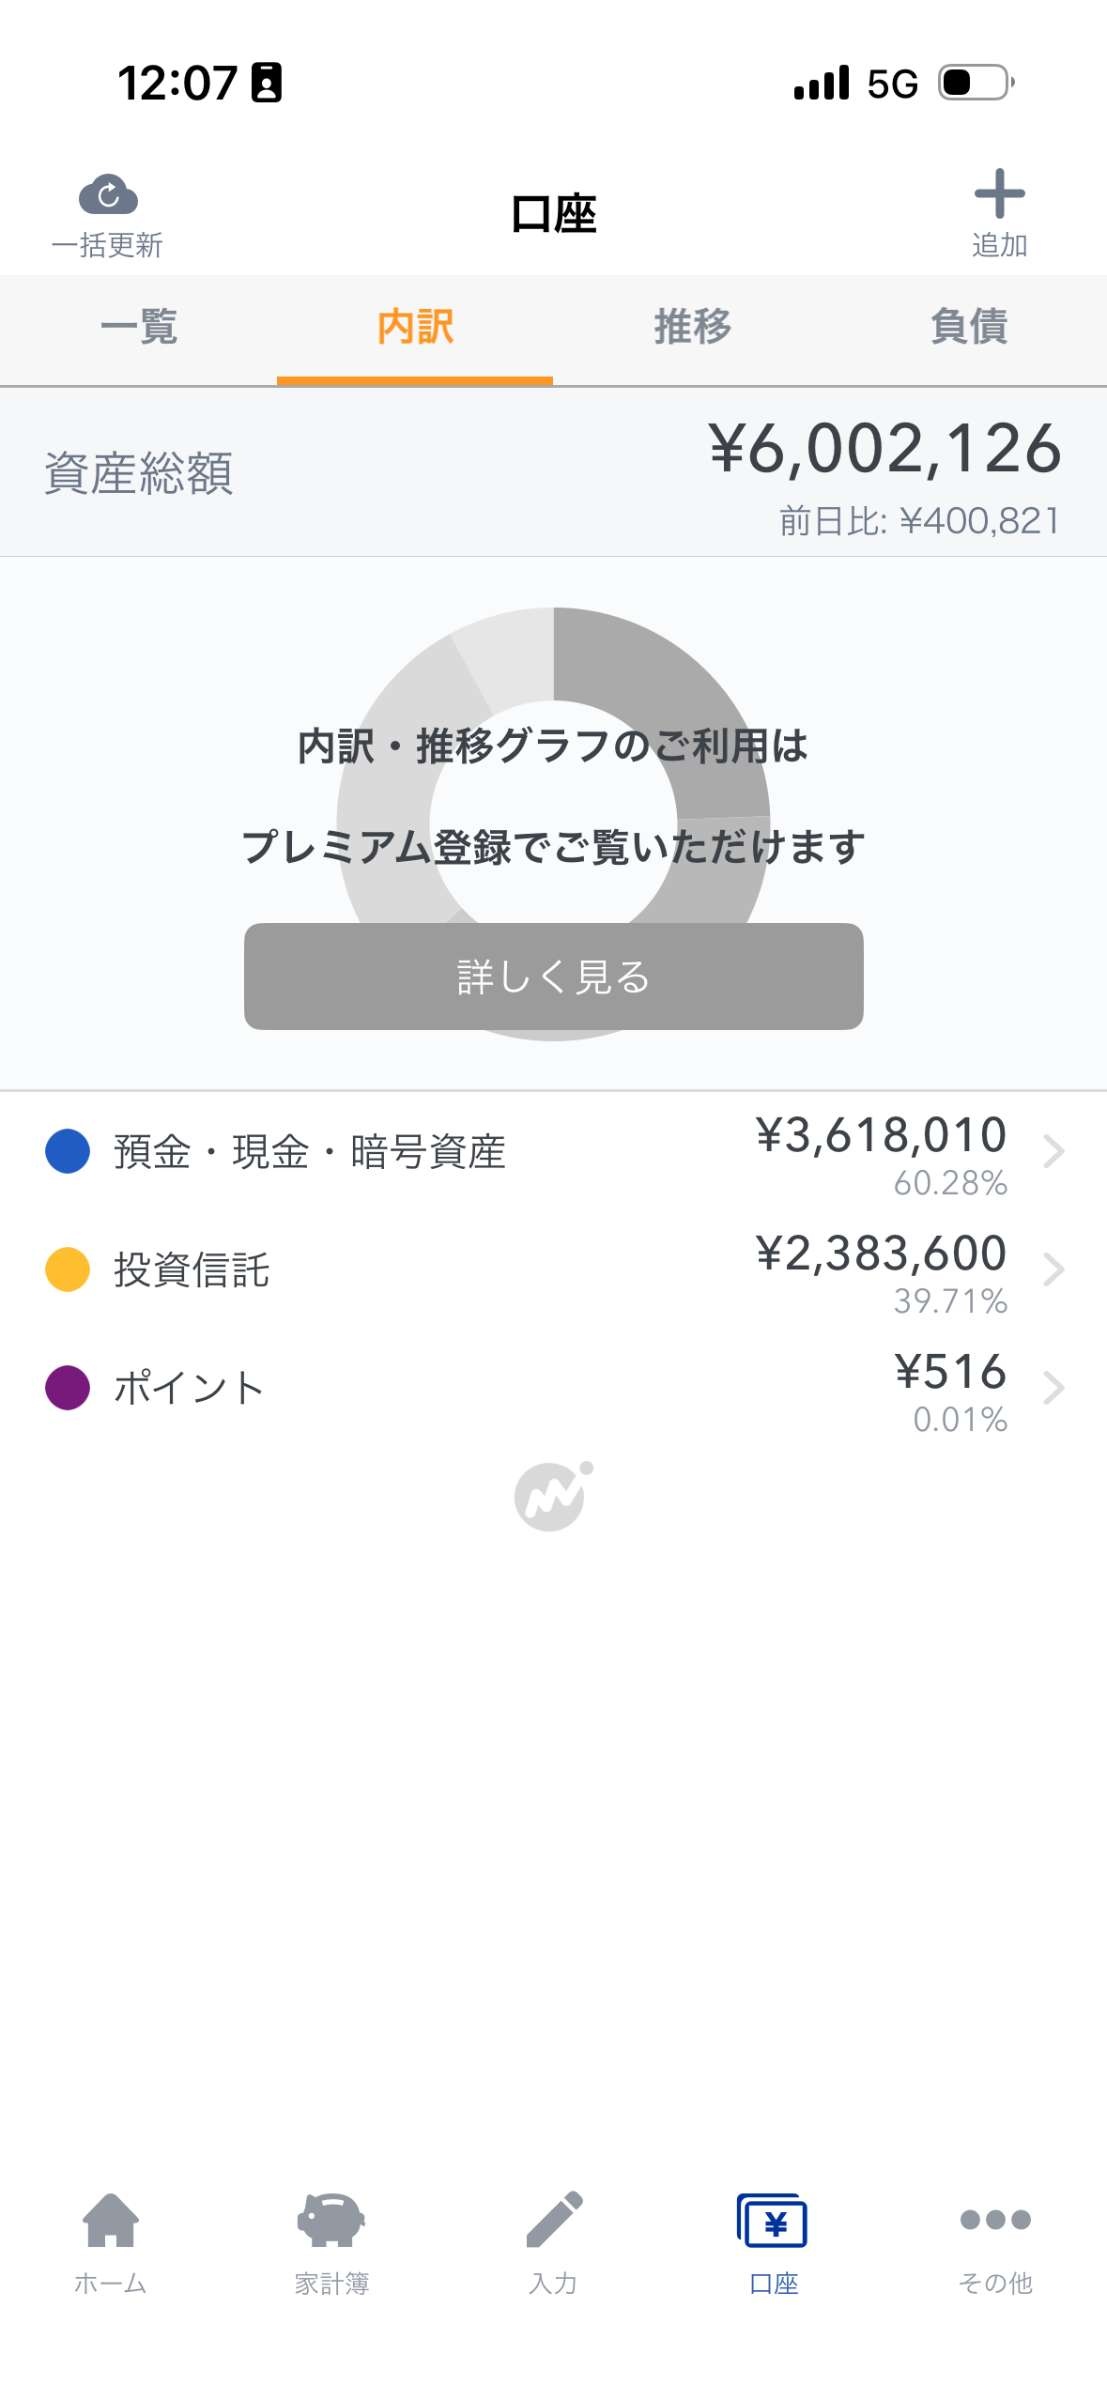This screenshot has width=1107, height=2400.
Task: Select the 口座 yen card icon
Action: point(773,2220)
